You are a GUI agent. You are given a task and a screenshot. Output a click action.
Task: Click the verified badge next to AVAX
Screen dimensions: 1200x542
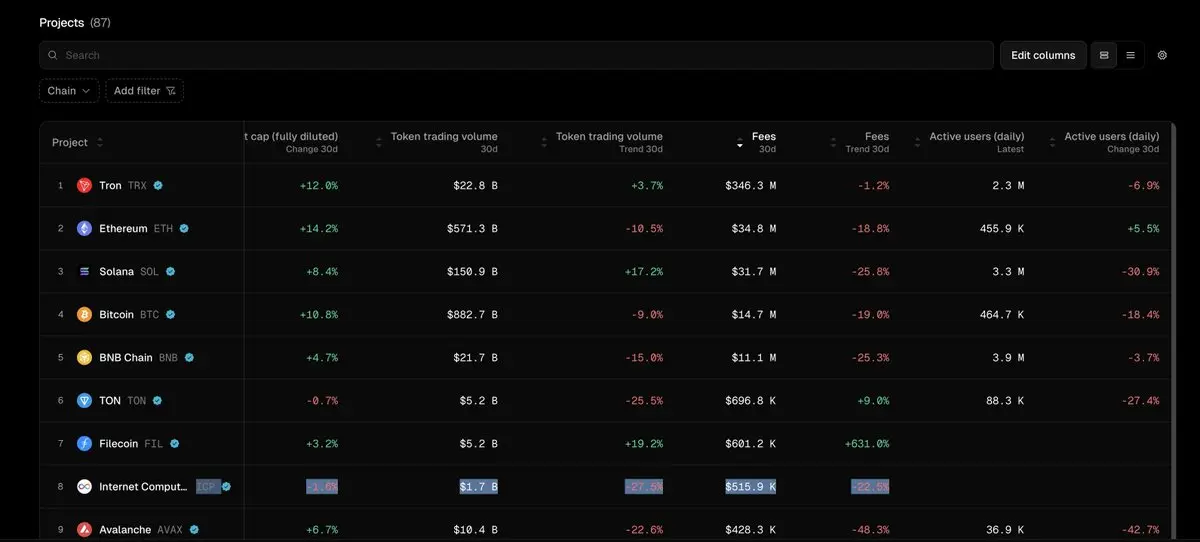point(194,529)
